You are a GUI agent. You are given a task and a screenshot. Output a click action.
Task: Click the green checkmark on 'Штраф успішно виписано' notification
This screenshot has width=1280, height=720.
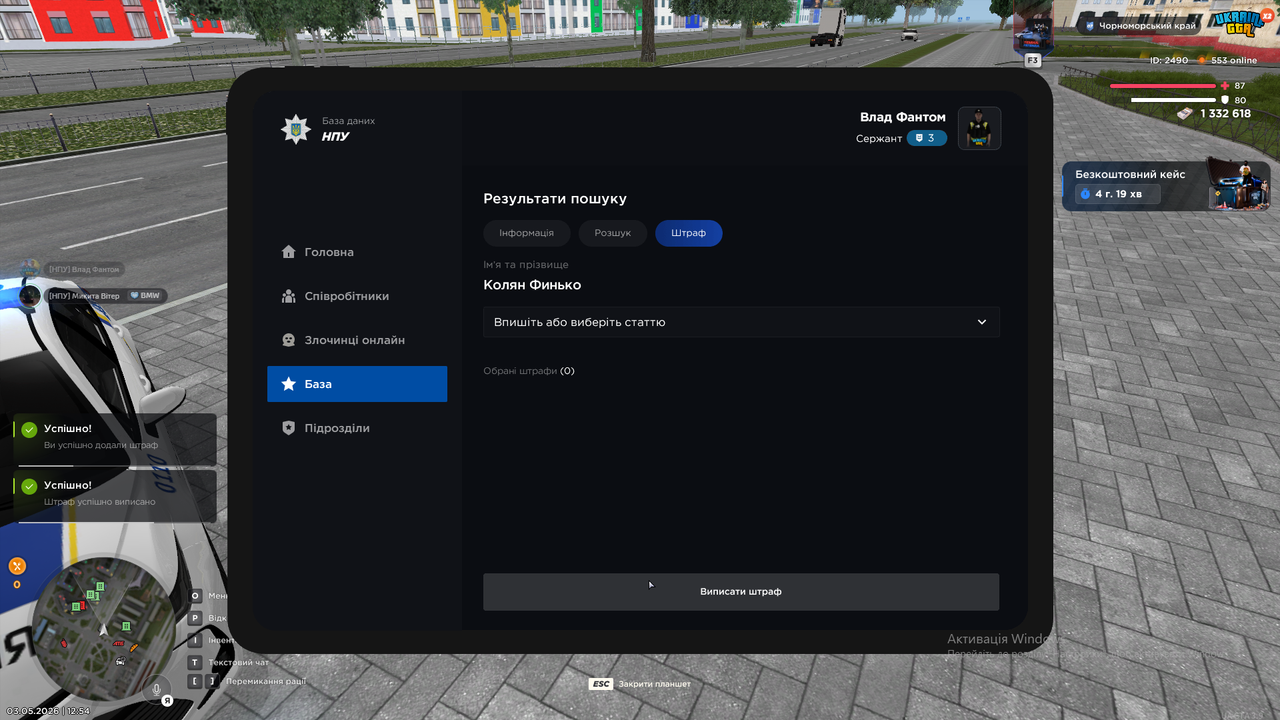[29, 486]
